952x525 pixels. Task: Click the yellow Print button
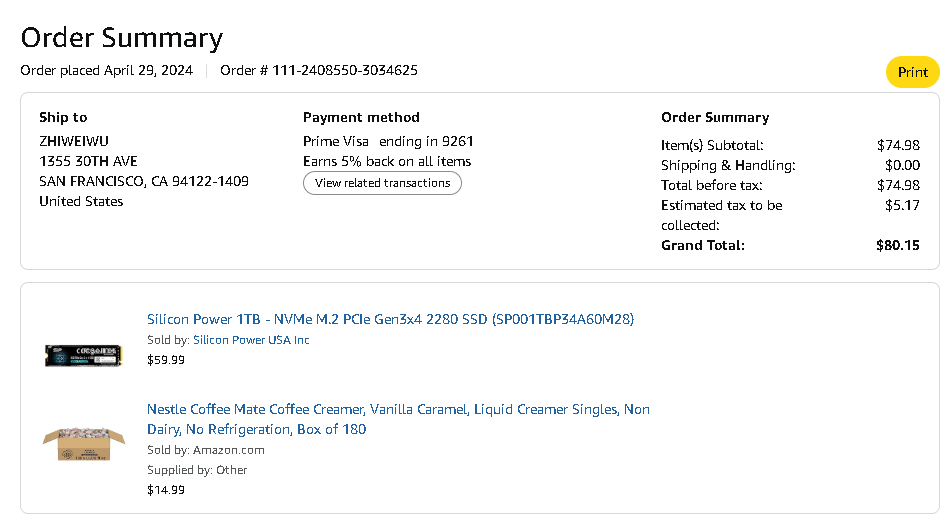(x=912, y=72)
